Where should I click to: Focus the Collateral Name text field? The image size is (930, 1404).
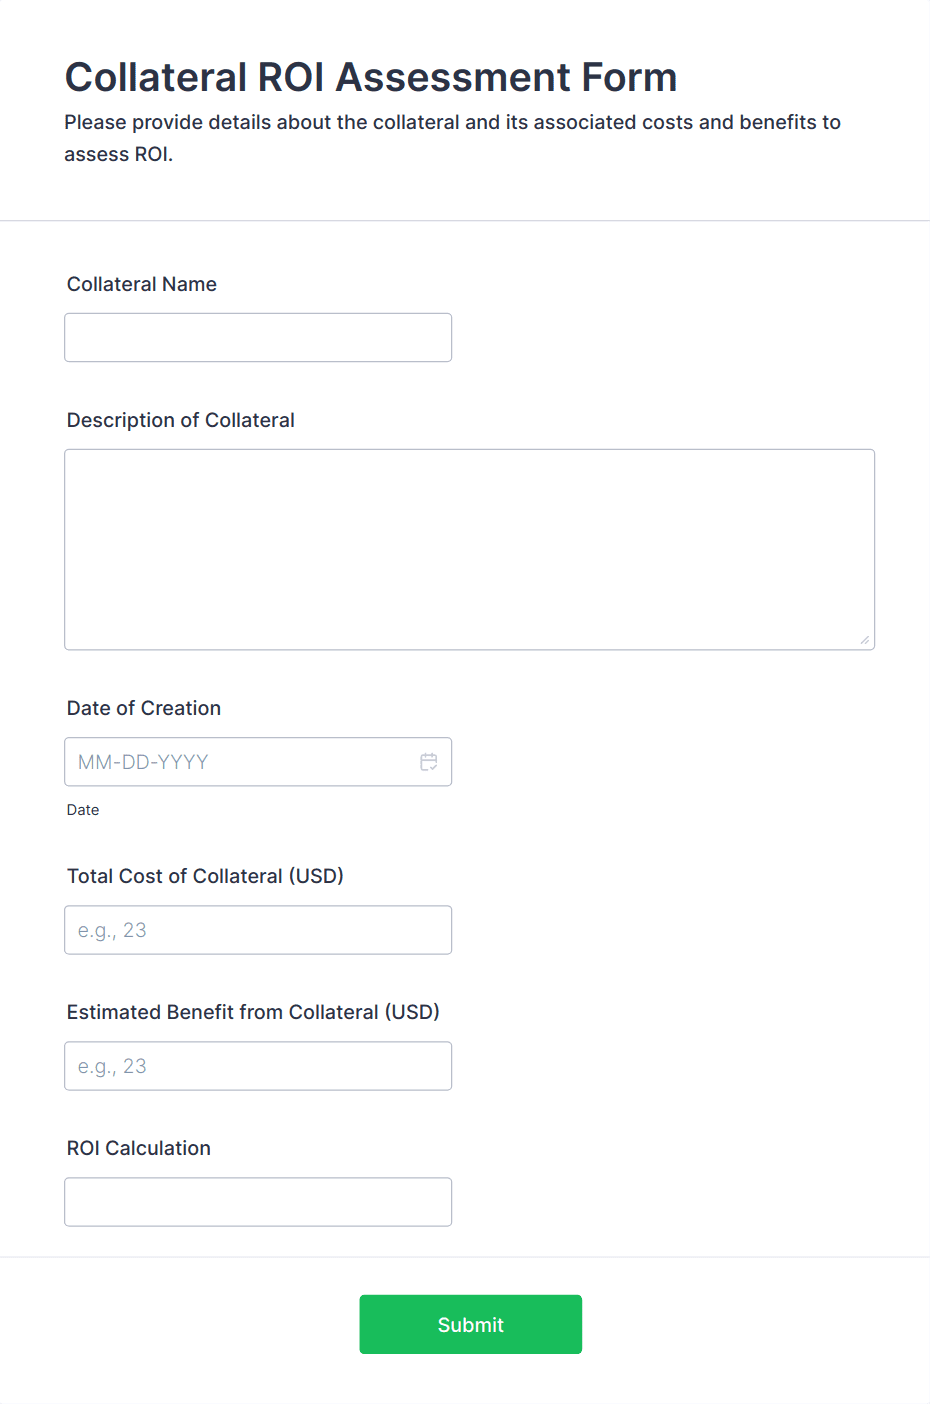point(258,338)
